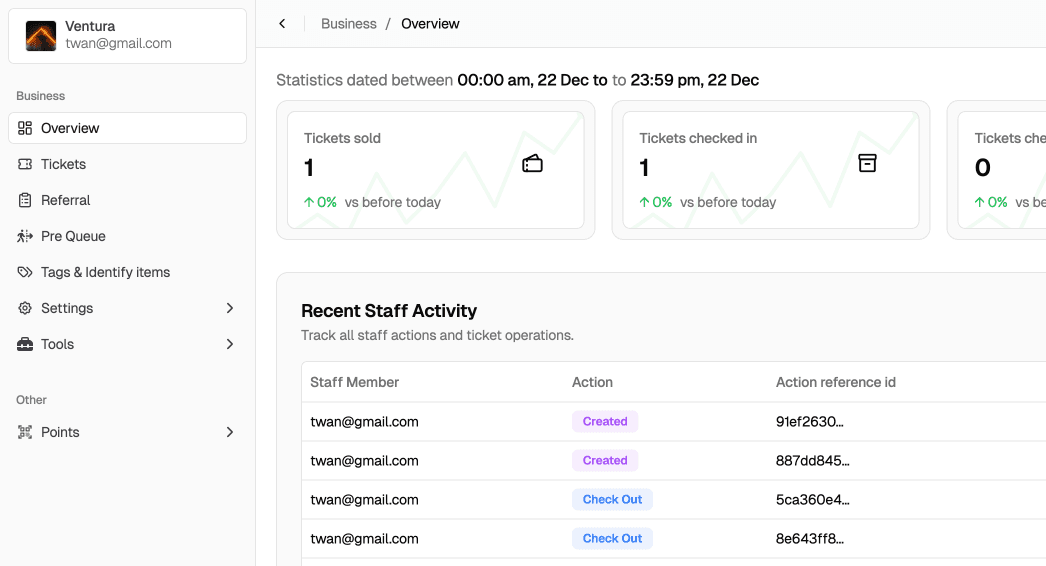
Task: Open the Referral page
Action: tap(127, 200)
